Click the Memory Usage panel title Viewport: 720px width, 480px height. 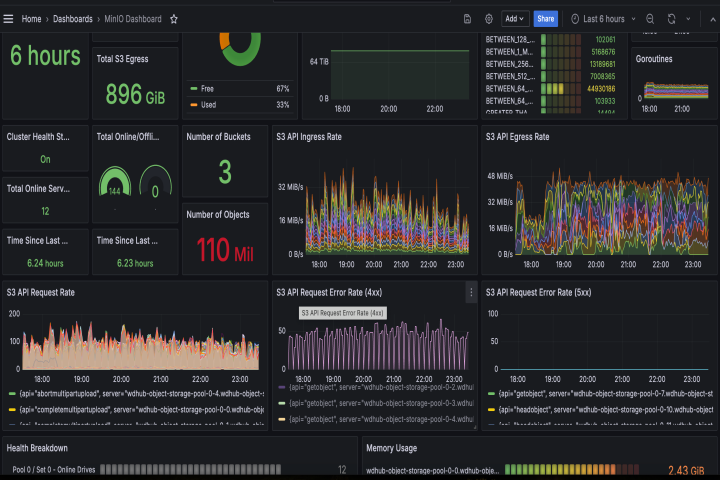click(392, 448)
